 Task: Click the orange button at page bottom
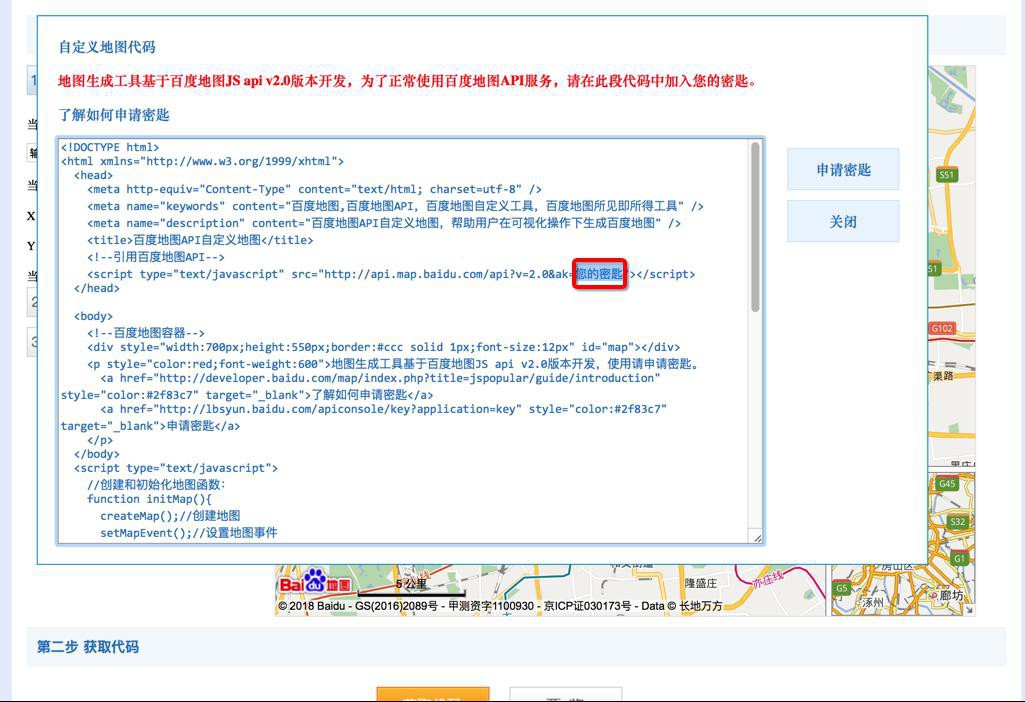point(433,694)
